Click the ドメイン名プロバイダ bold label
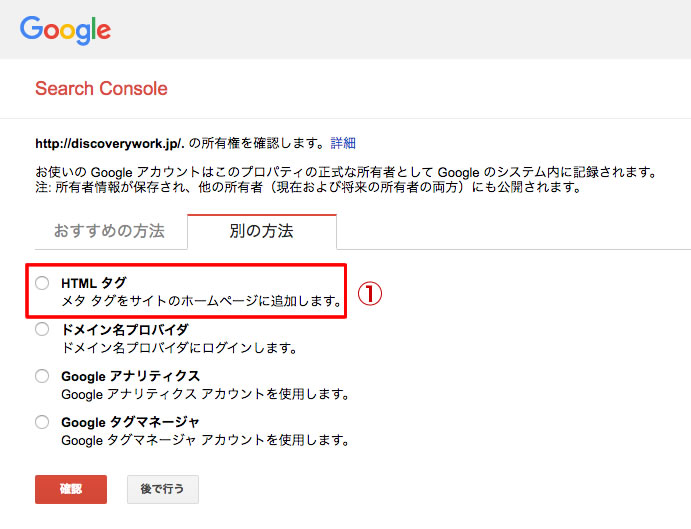This screenshot has width=691, height=529. tap(125, 330)
